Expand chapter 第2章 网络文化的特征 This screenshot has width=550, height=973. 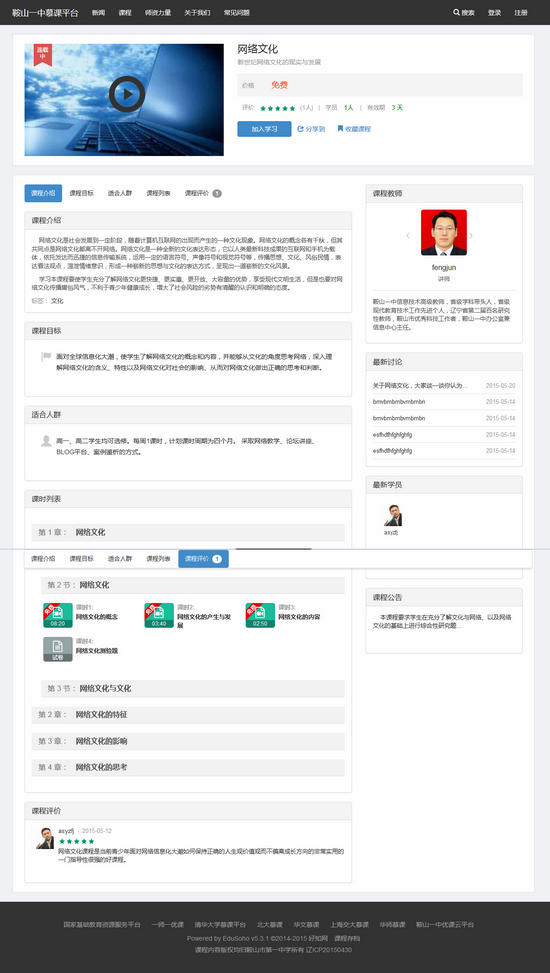tap(188, 715)
